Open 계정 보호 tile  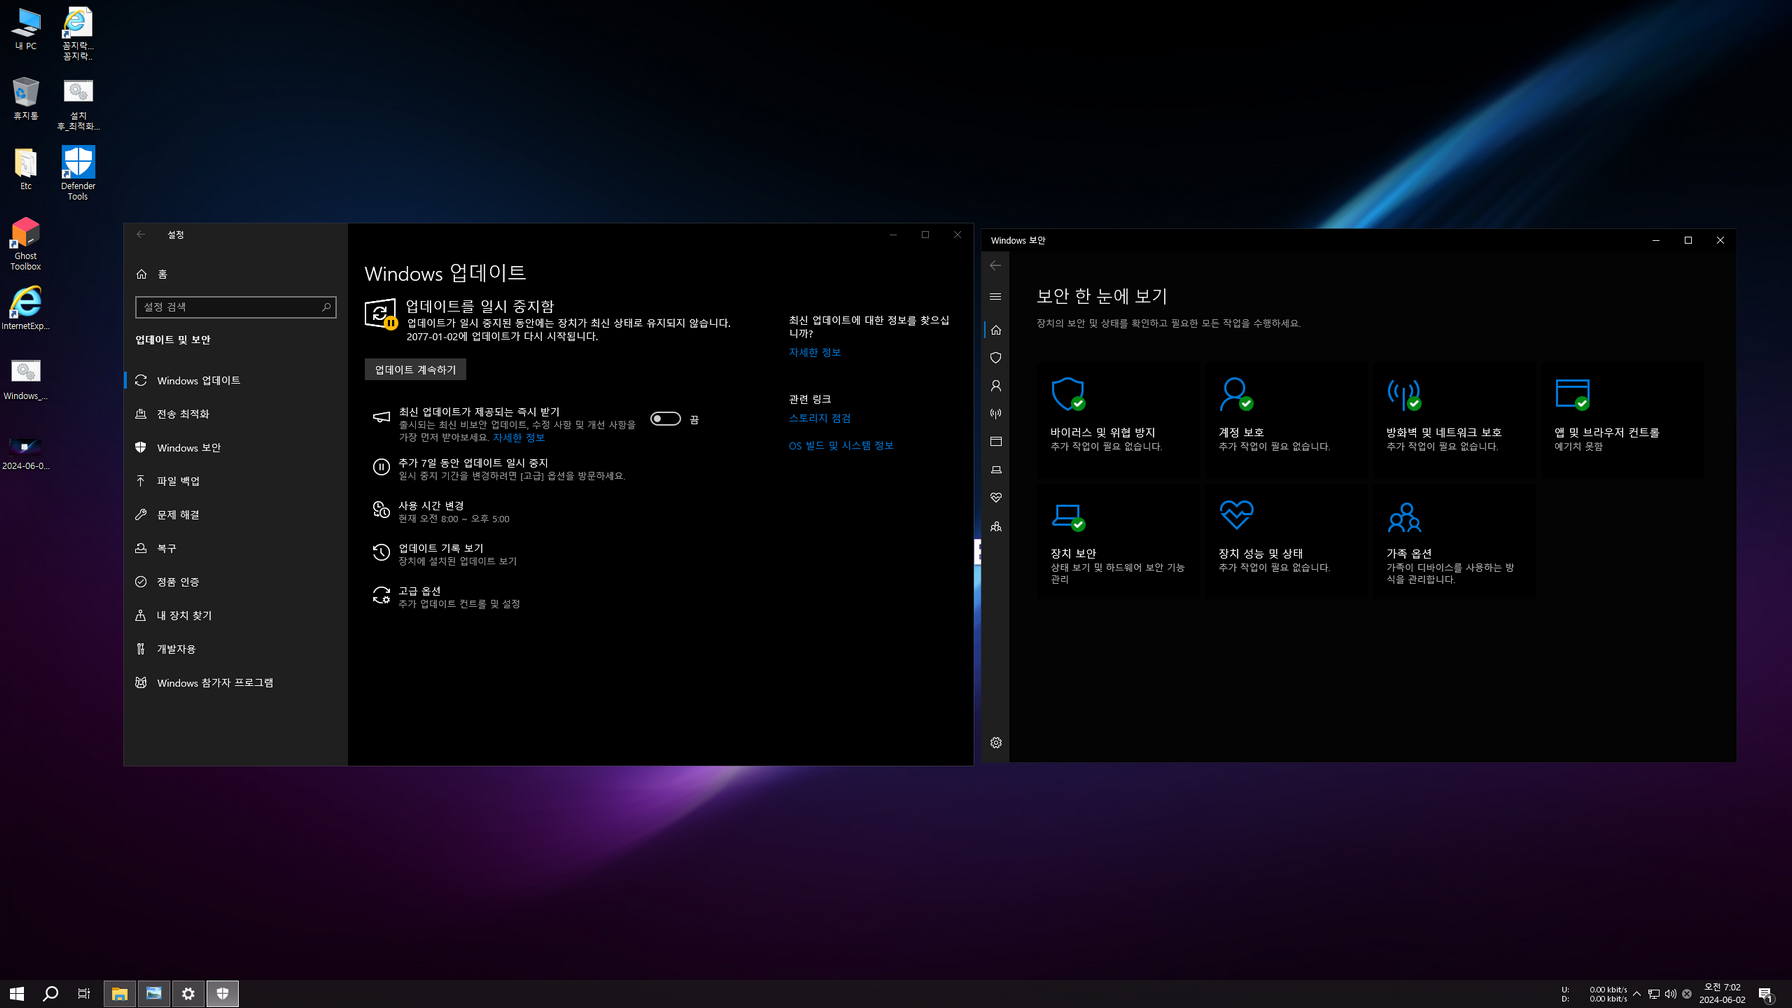point(1285,418)
